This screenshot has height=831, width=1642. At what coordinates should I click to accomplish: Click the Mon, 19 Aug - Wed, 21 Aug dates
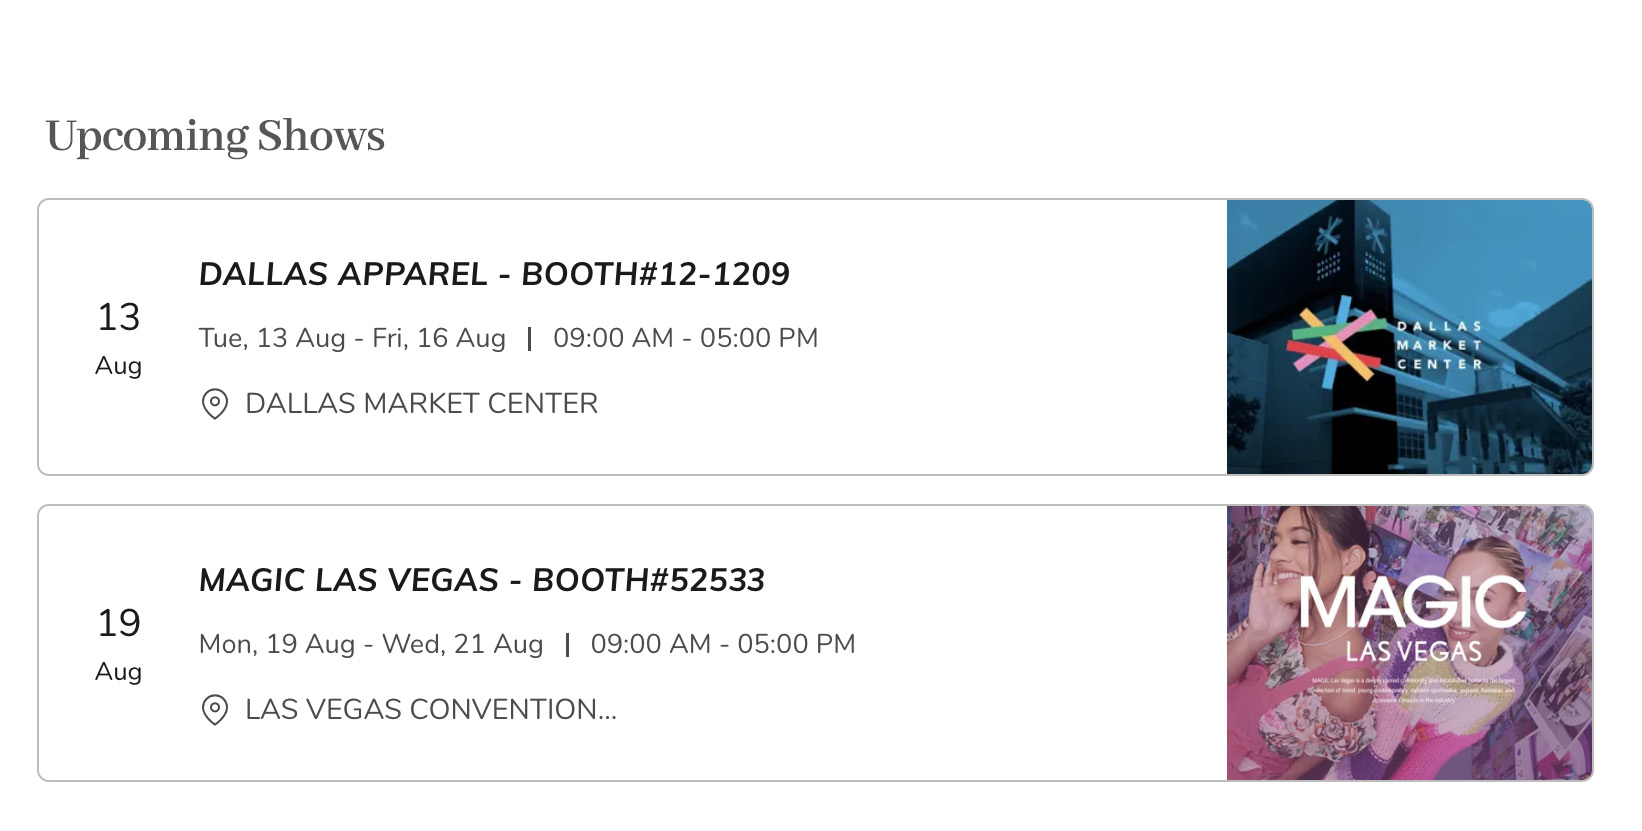click(371, 644)
